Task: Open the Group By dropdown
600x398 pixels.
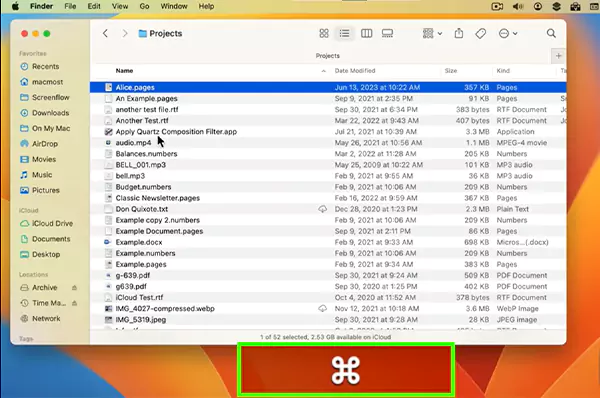Action: tap(432, 34)
